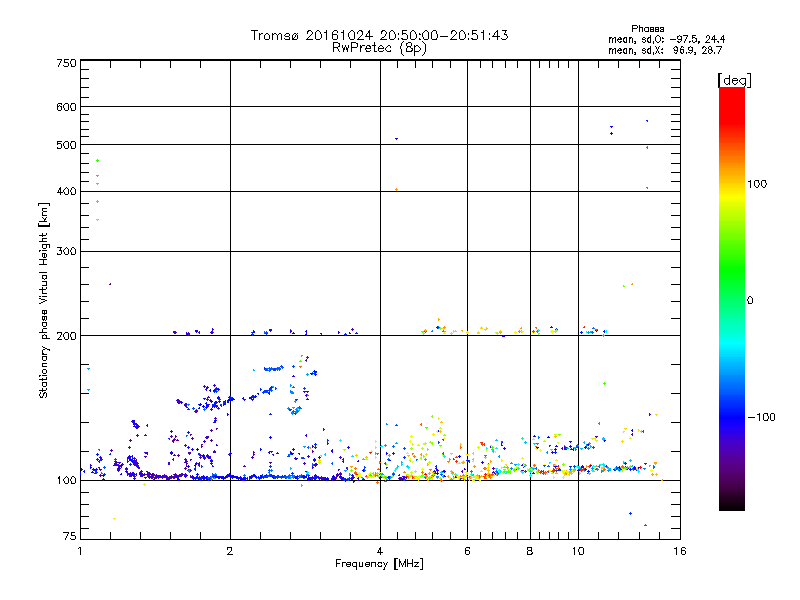Click the '10' frequency axis label
Screen dimensions: 800x600
(578, 551)
